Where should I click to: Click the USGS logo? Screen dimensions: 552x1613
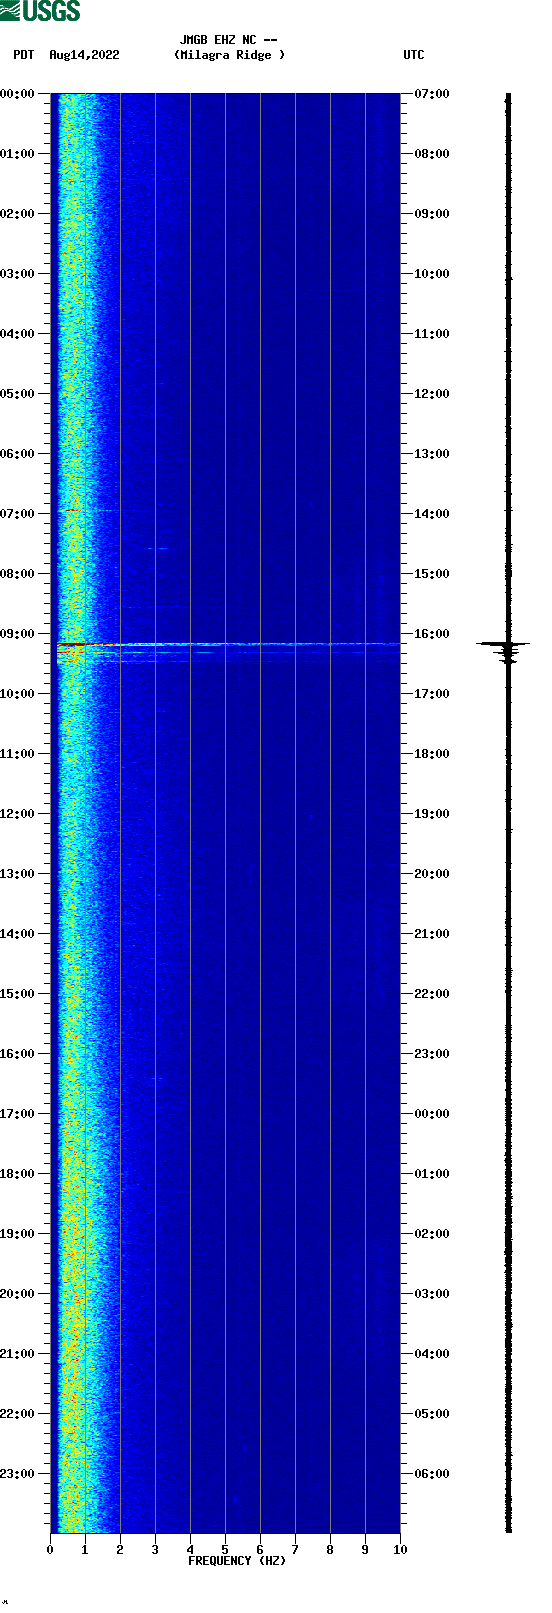click(40, 11)
